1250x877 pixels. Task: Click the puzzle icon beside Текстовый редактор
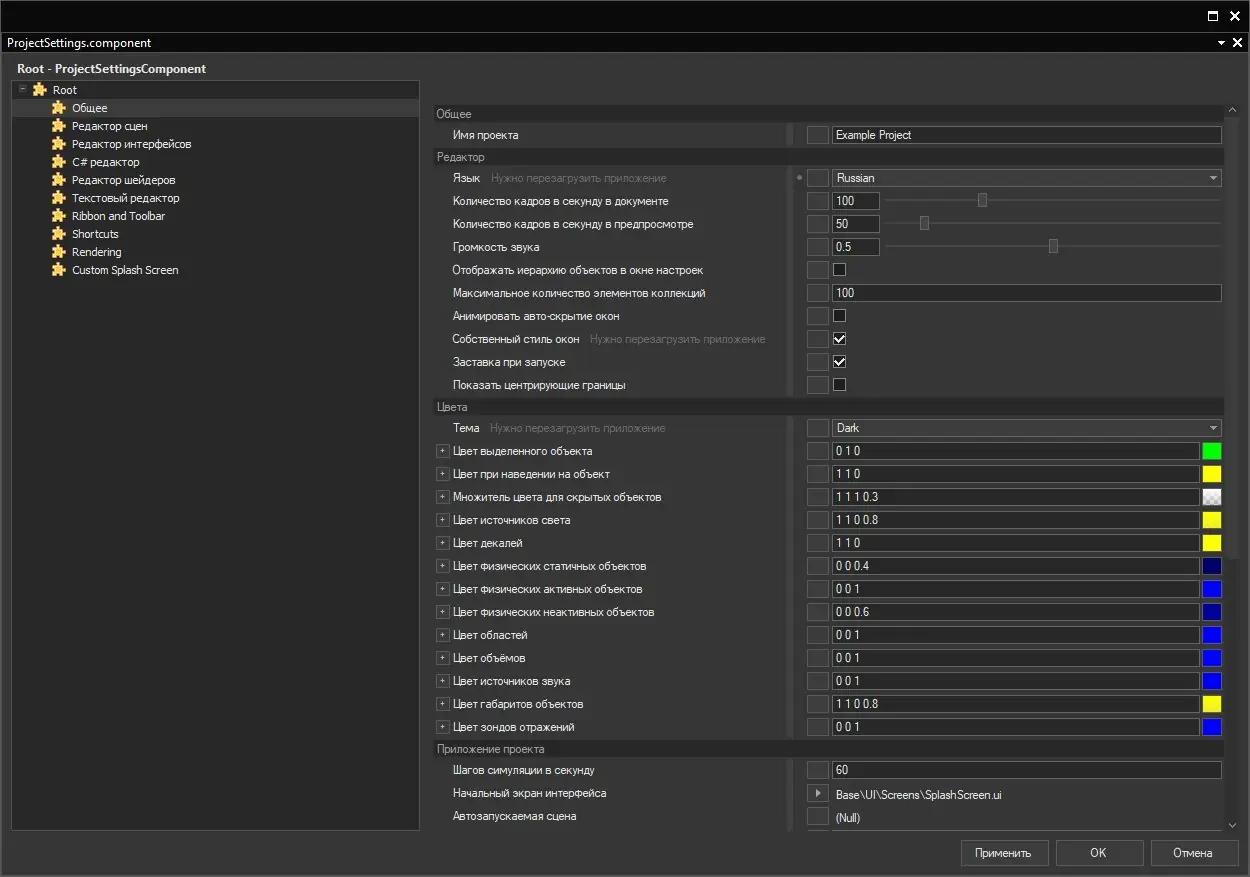(59, 198)
